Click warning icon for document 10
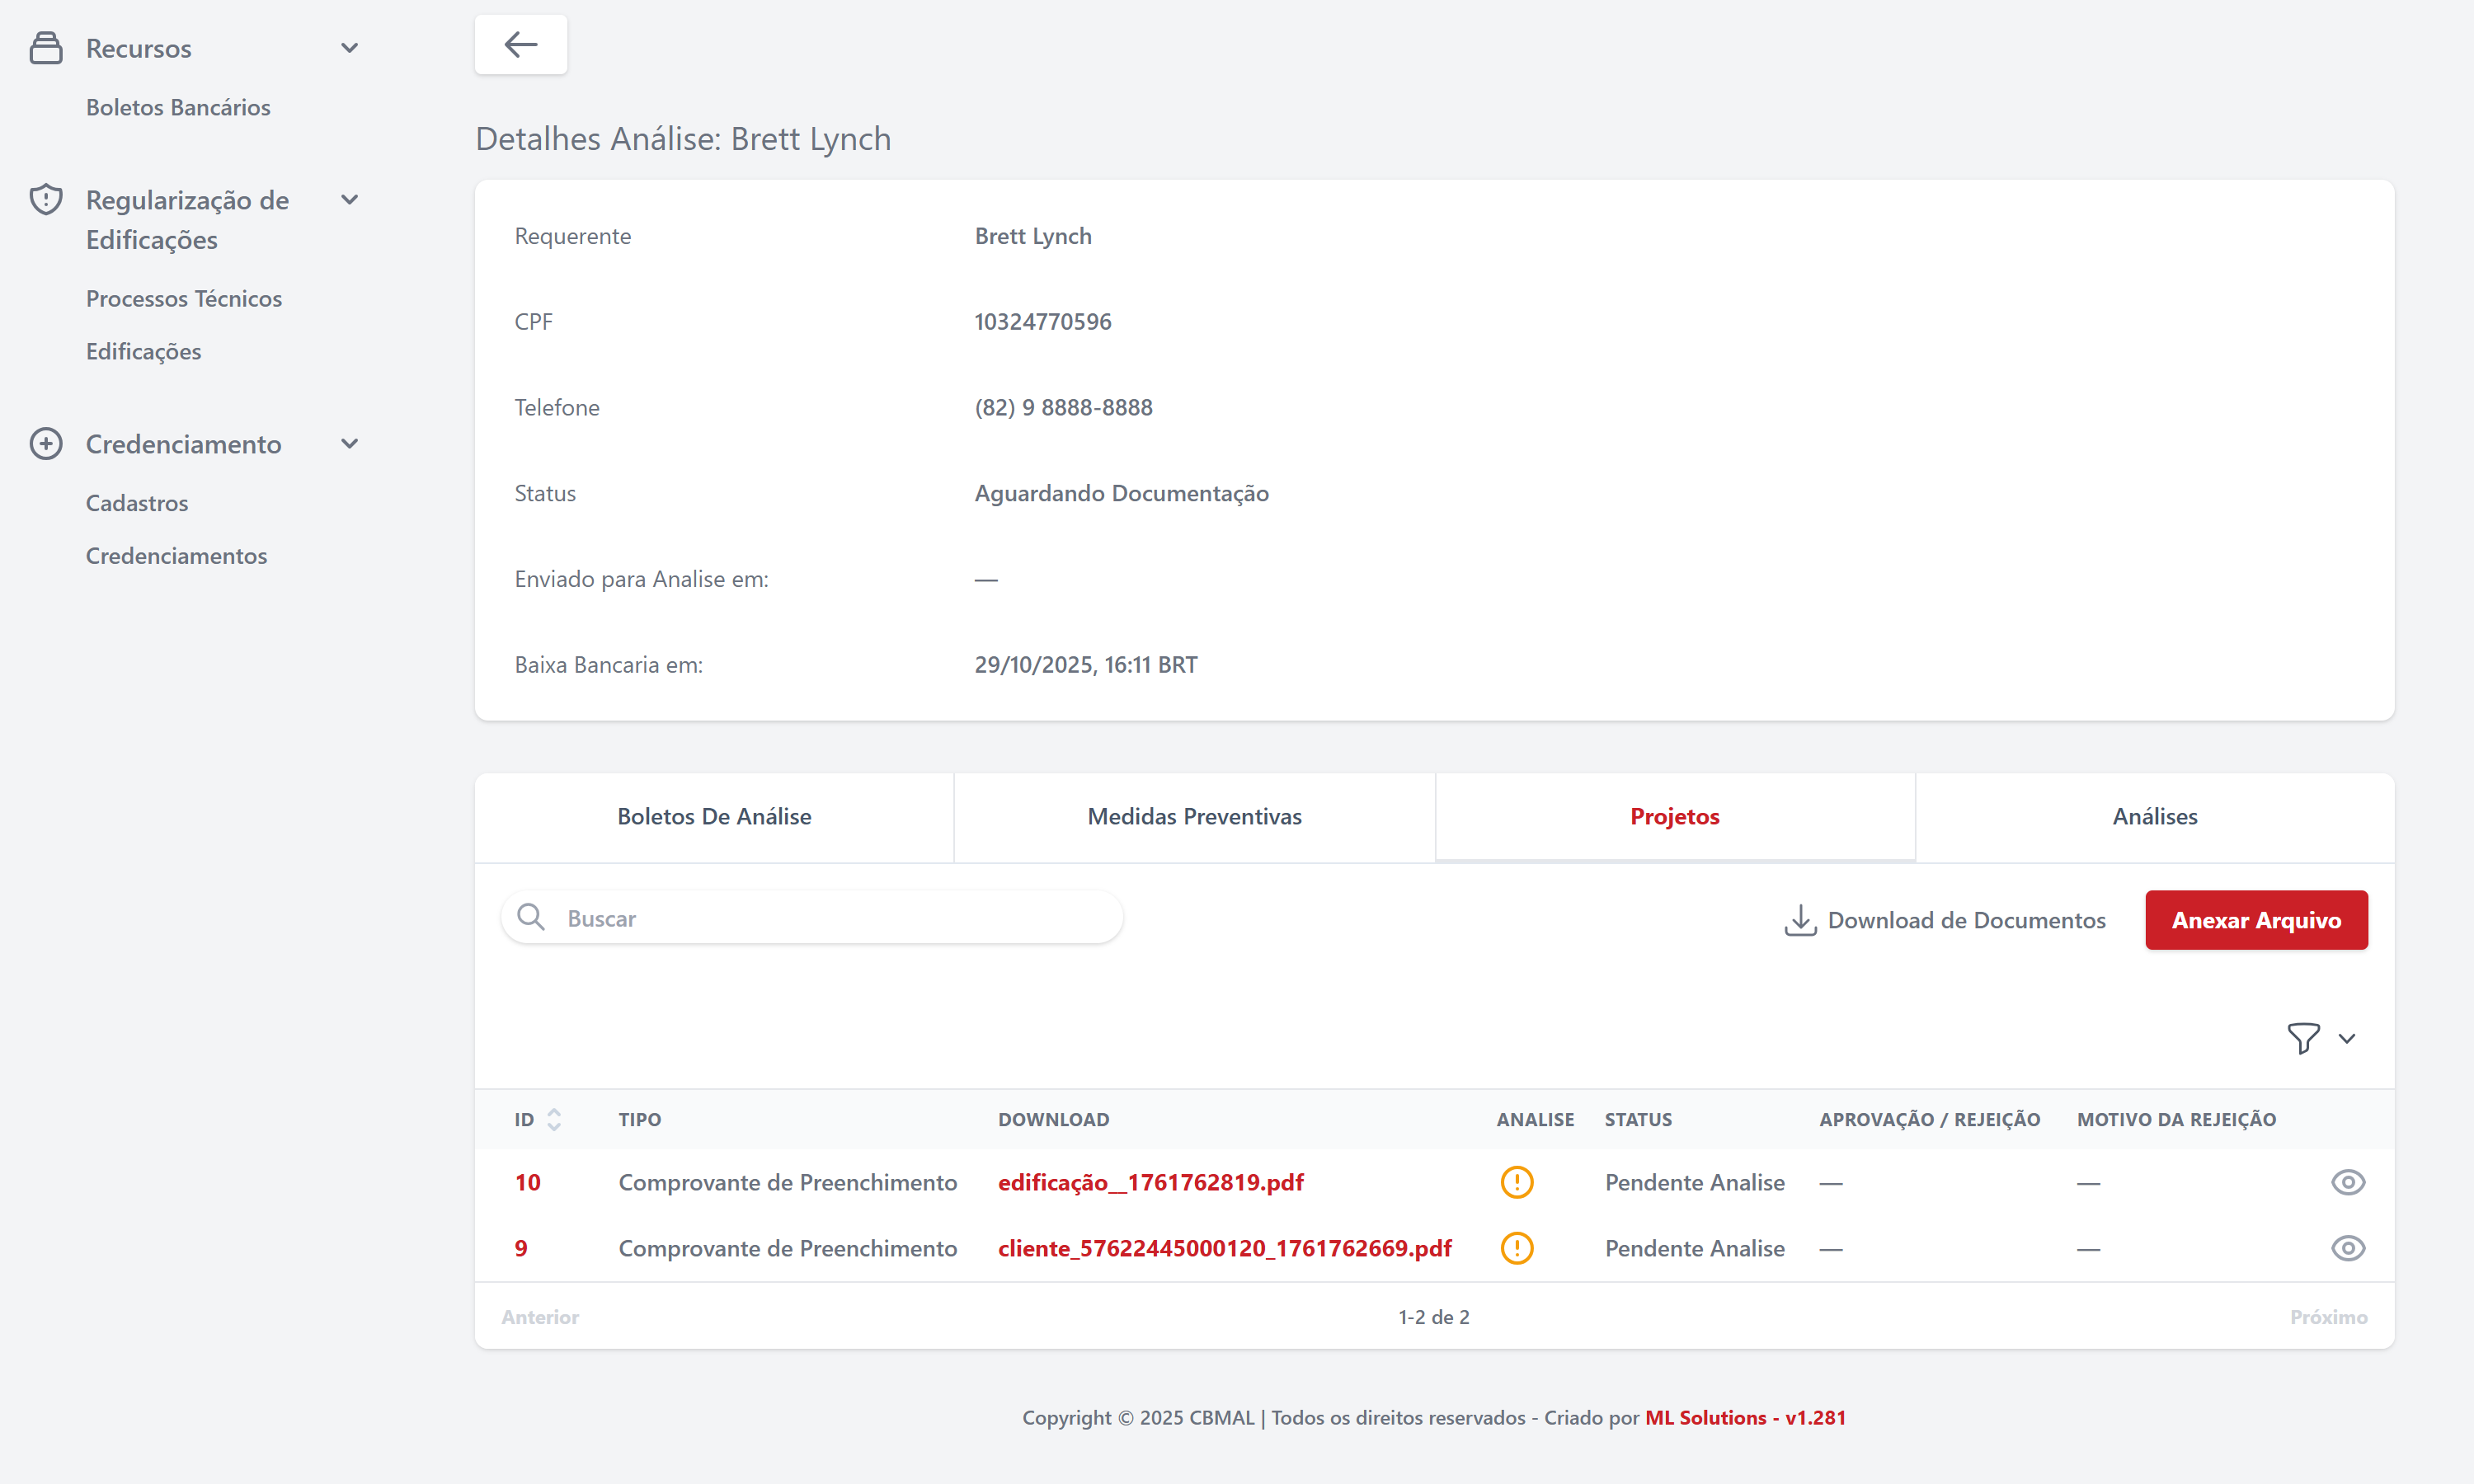Image resolution: width=2474 pixels, height=1484 pixels. tap(1516, 1182)
